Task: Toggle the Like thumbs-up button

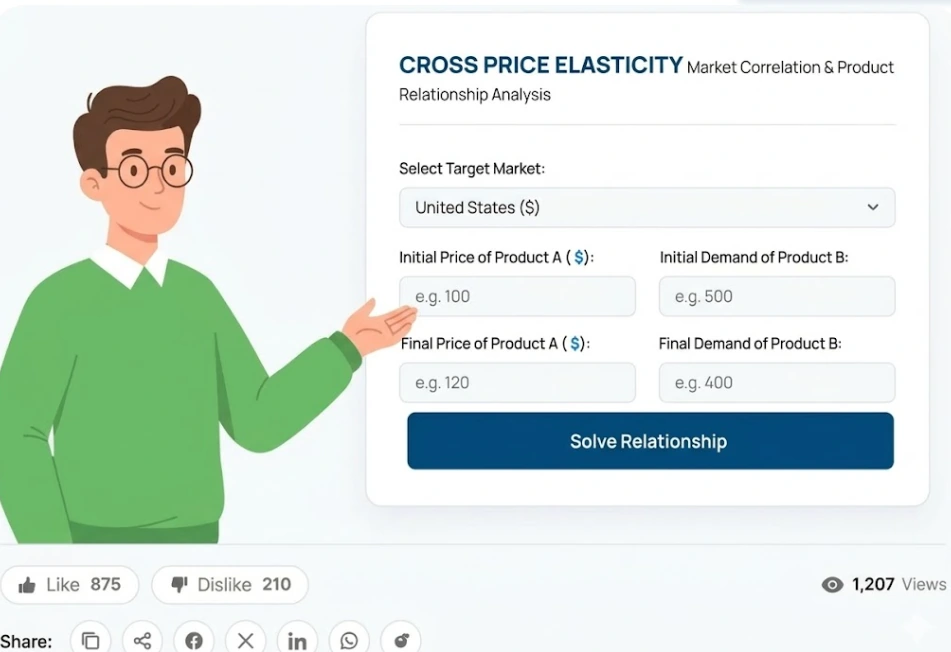Action: click(x=70, y=585)
